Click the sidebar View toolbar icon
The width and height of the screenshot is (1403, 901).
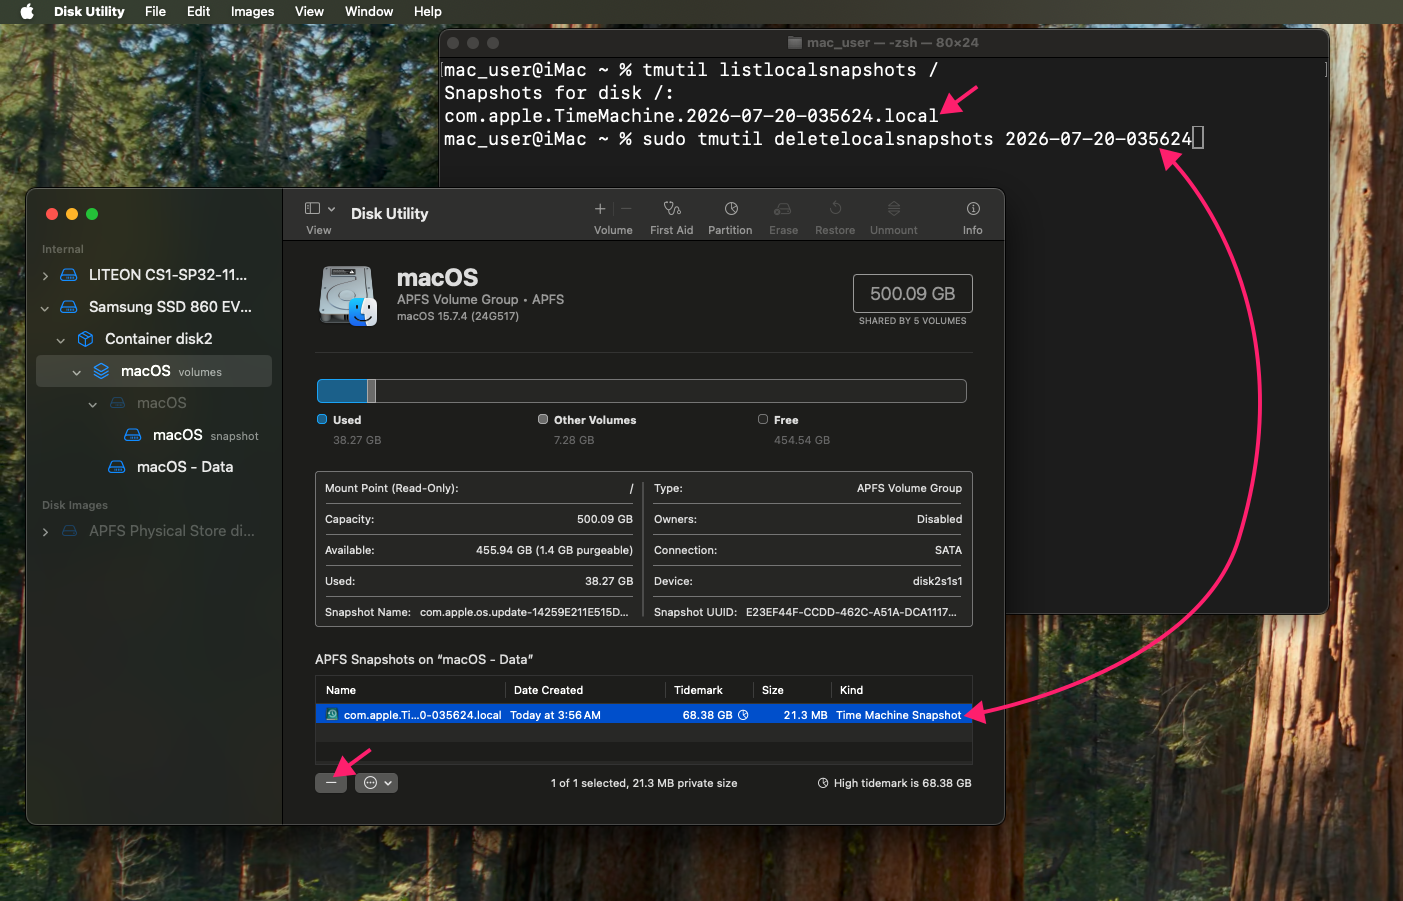(x=312, y=208)
